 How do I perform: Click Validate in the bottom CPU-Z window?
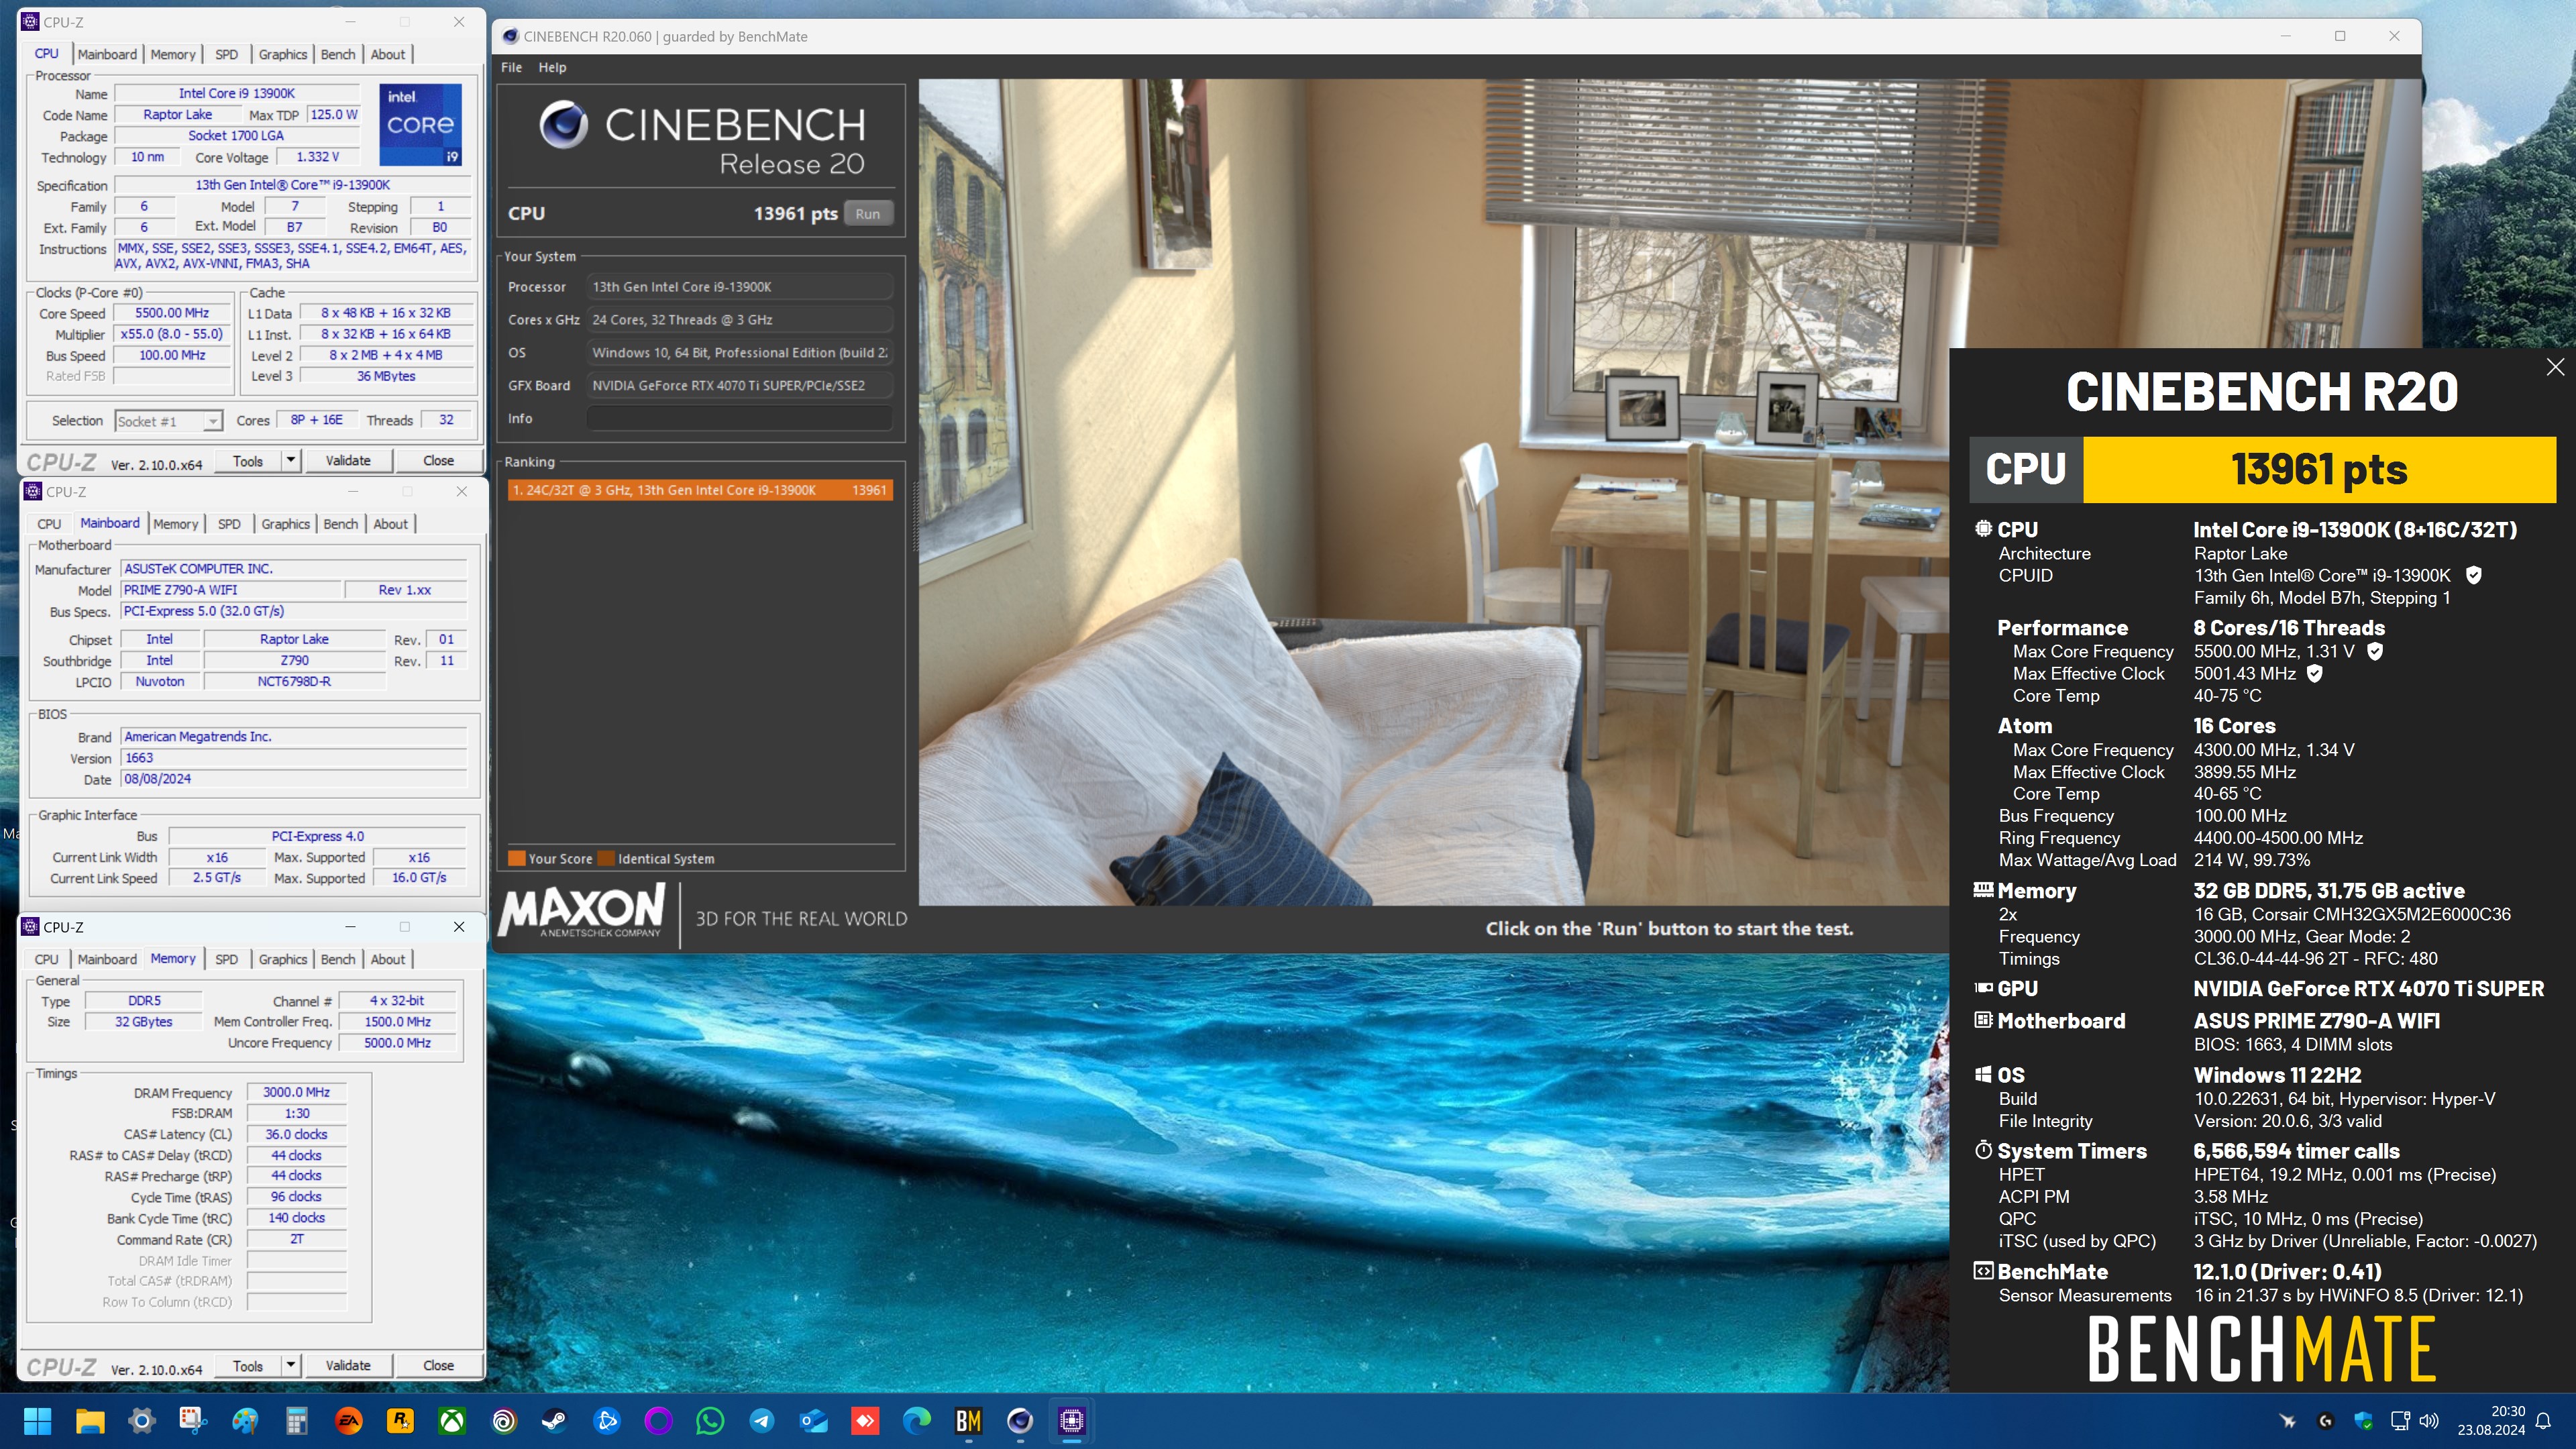(348, 1365)
